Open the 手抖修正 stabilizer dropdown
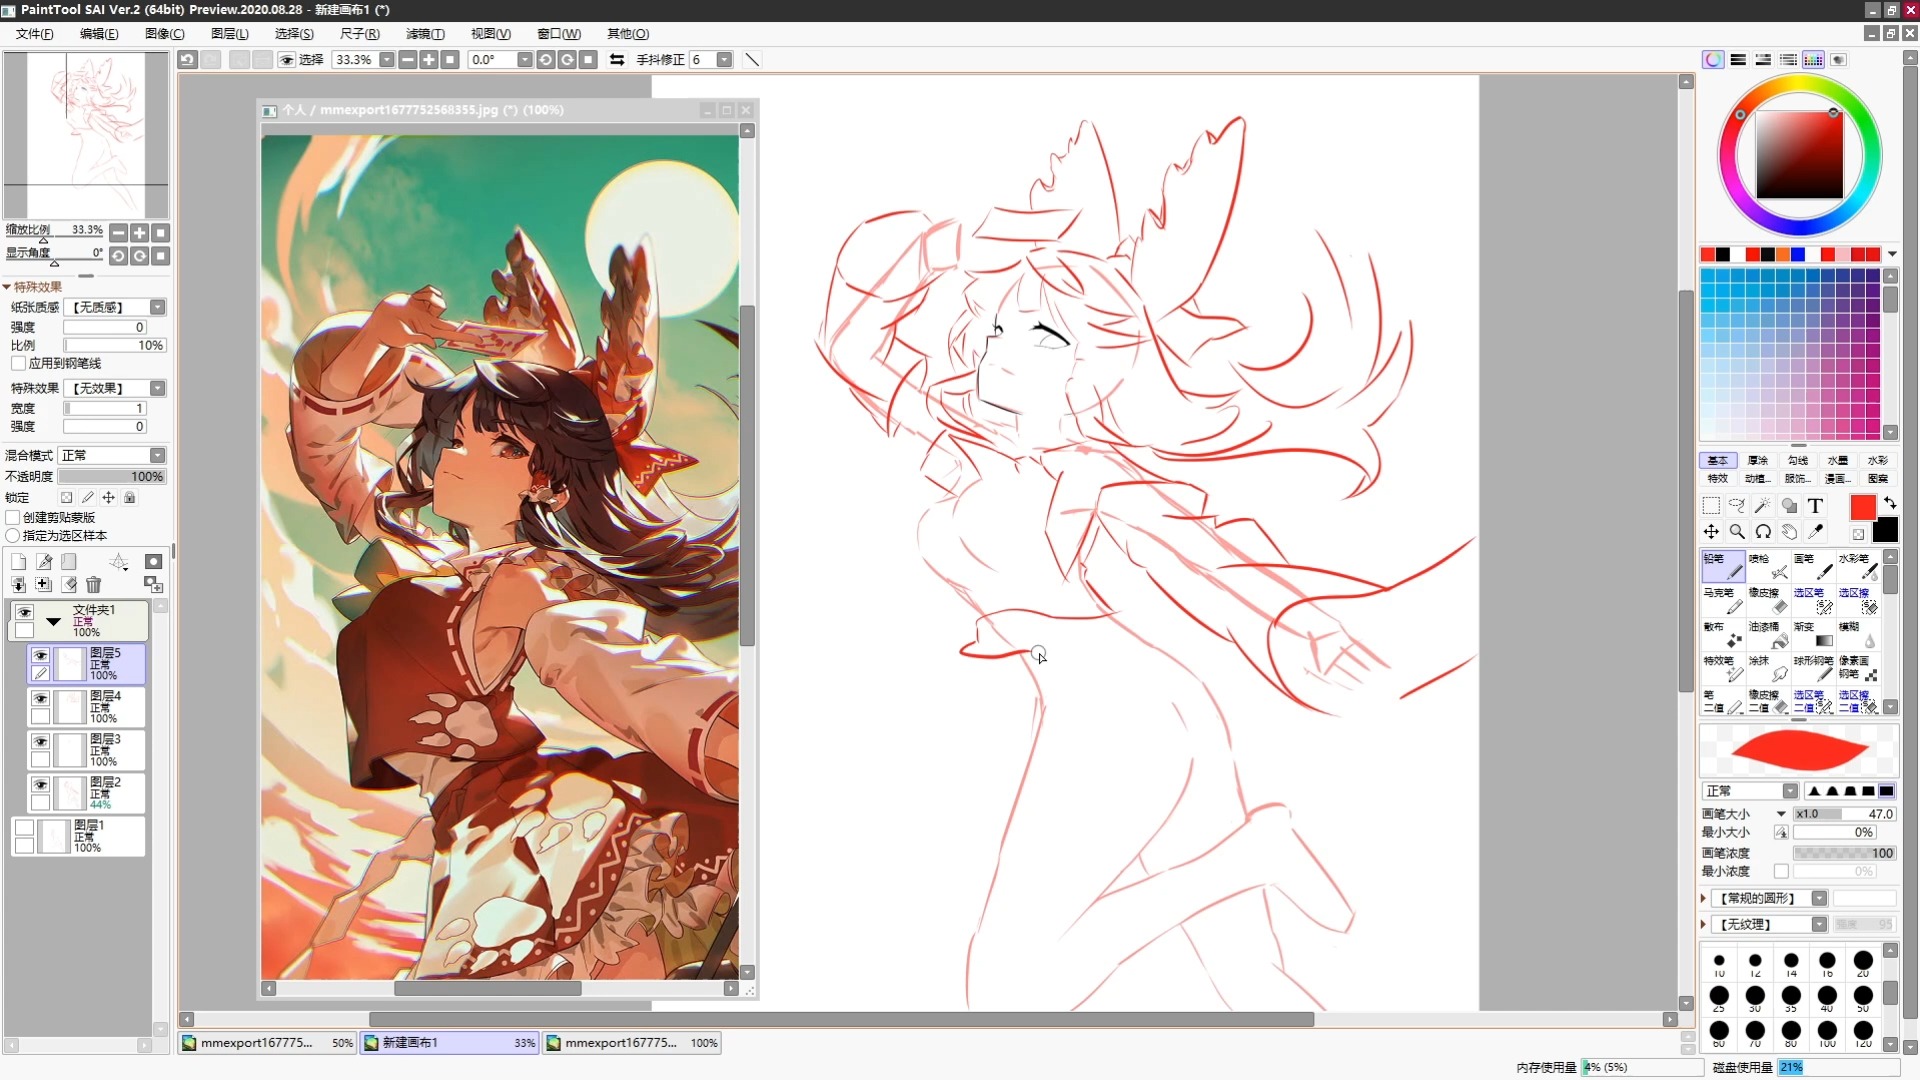The width and height of the screenshot is (1920, 1080). [x=724, y=60]
